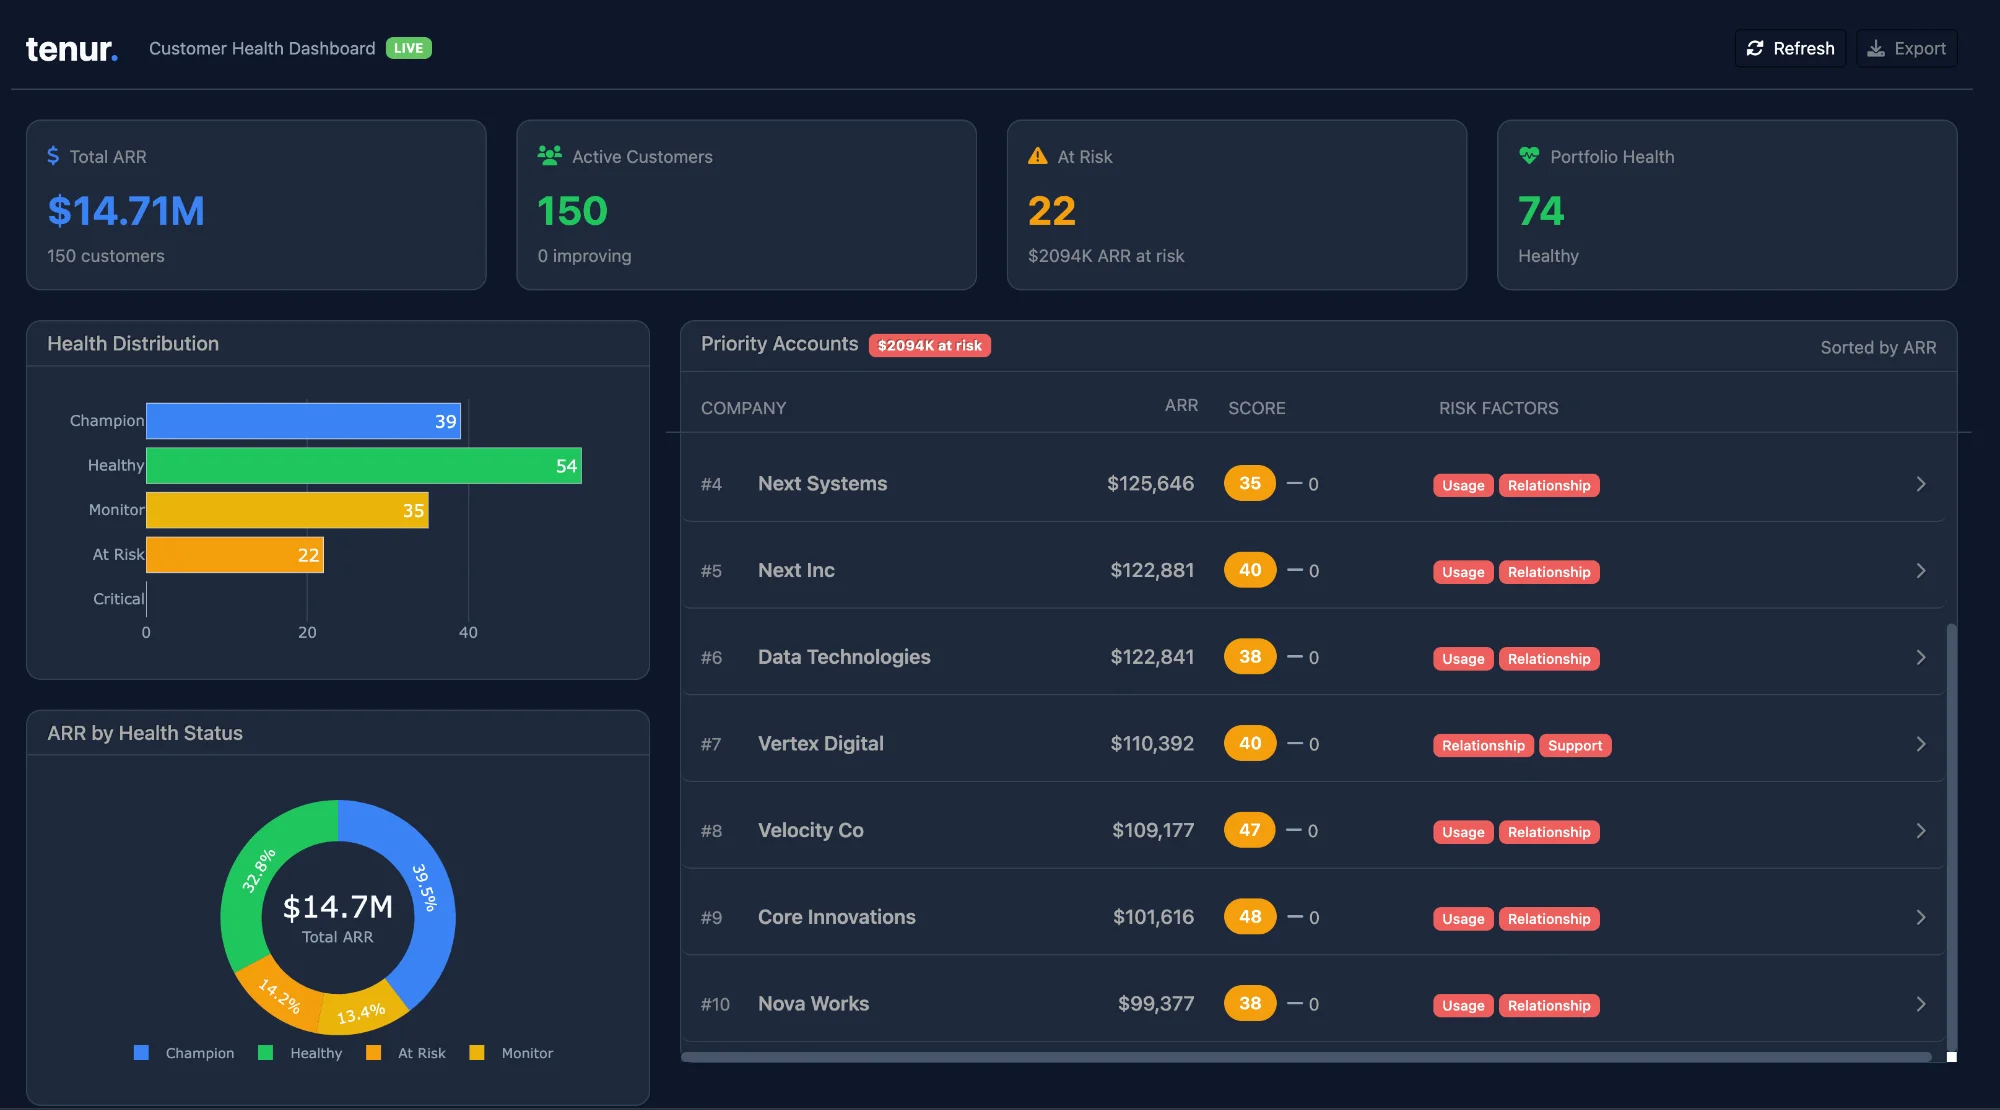The height and width of the screenshot is (1110, 2000).
Task: Toggle the Monitor legend entry off
Action: coord(513,1052)
